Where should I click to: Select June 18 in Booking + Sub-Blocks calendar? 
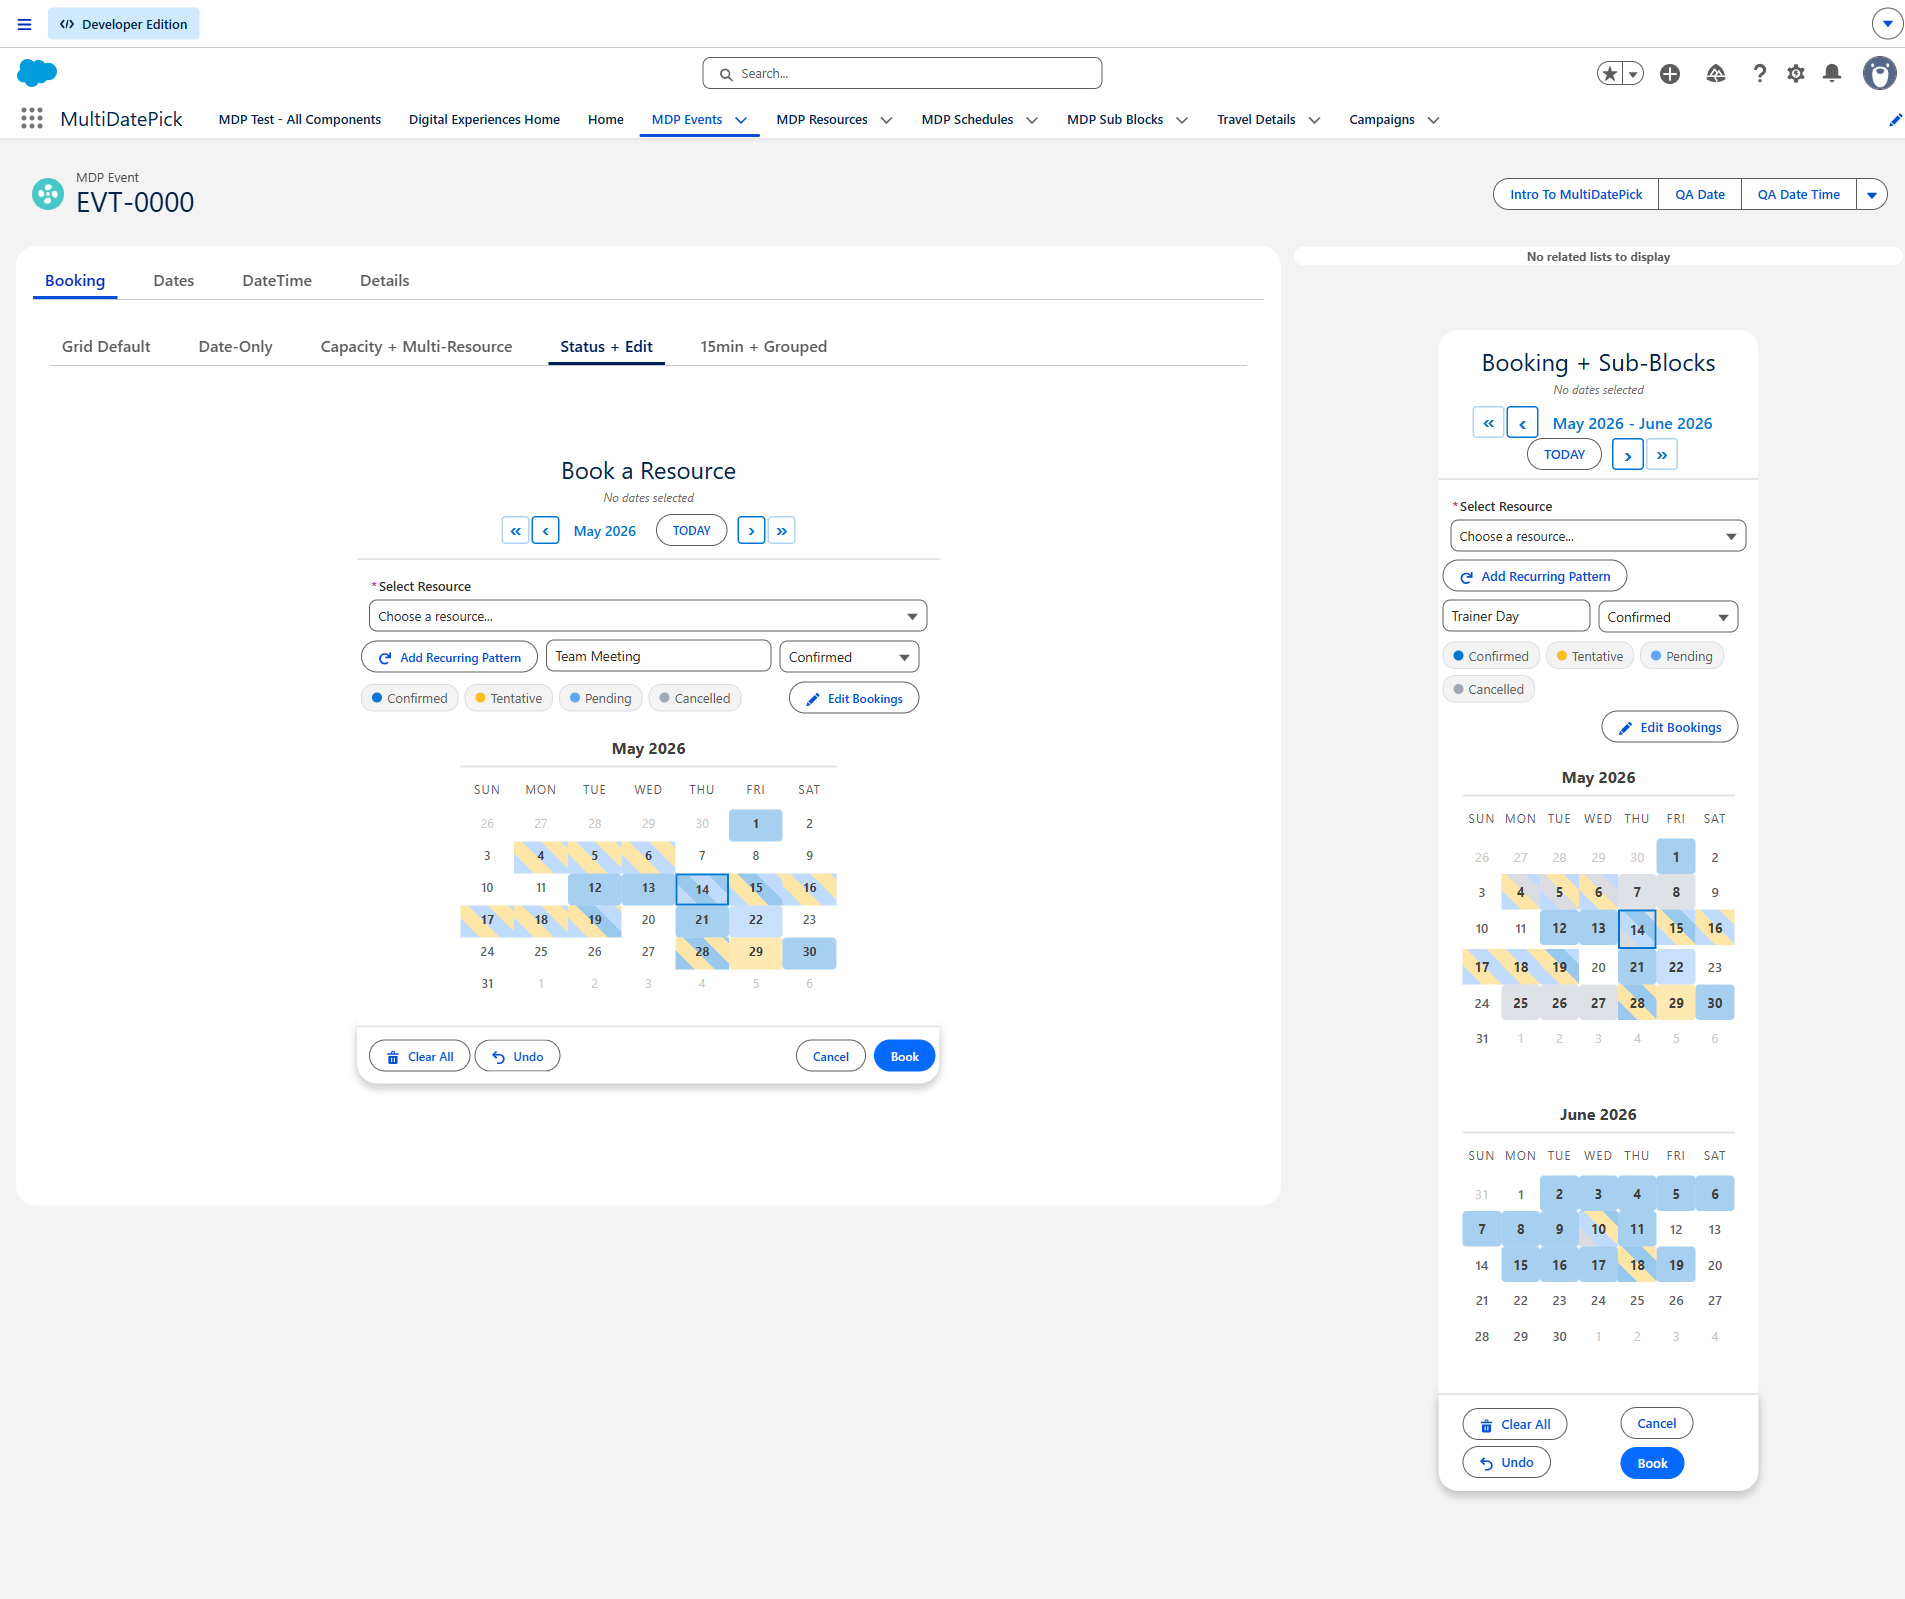point(1637,1265)
